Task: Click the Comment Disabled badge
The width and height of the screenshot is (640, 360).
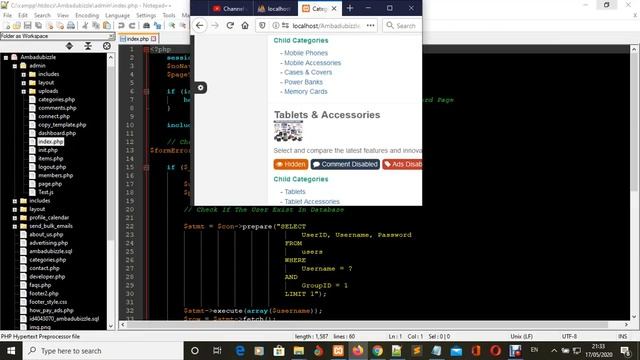Action: coord(345,164)
